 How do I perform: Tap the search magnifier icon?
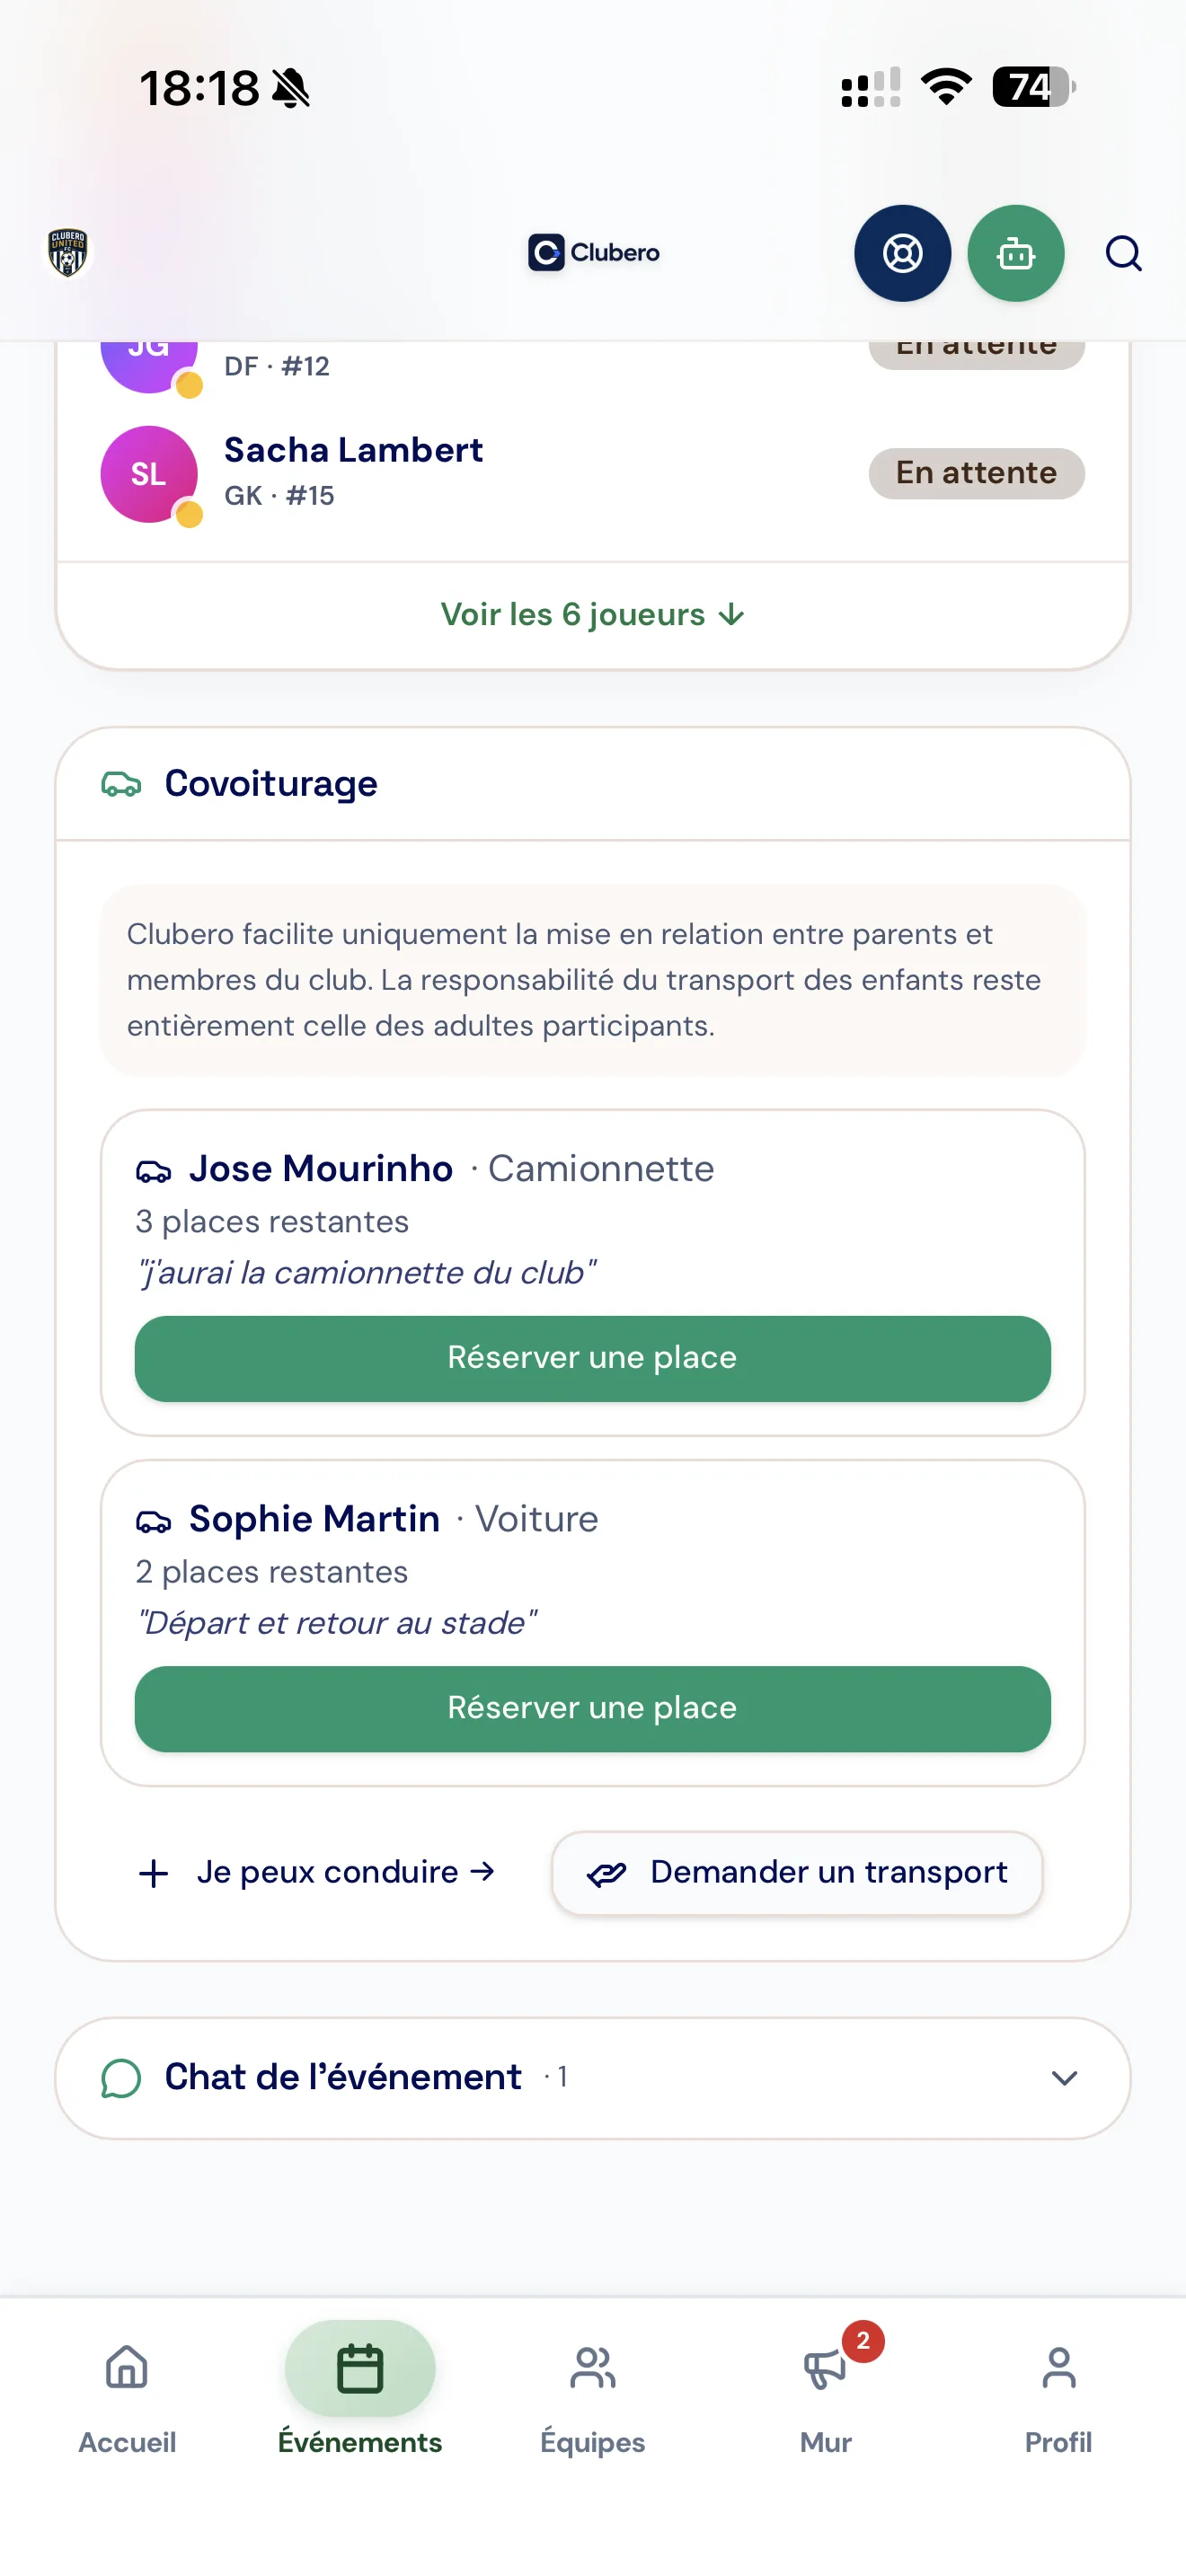coord(1123,253)
